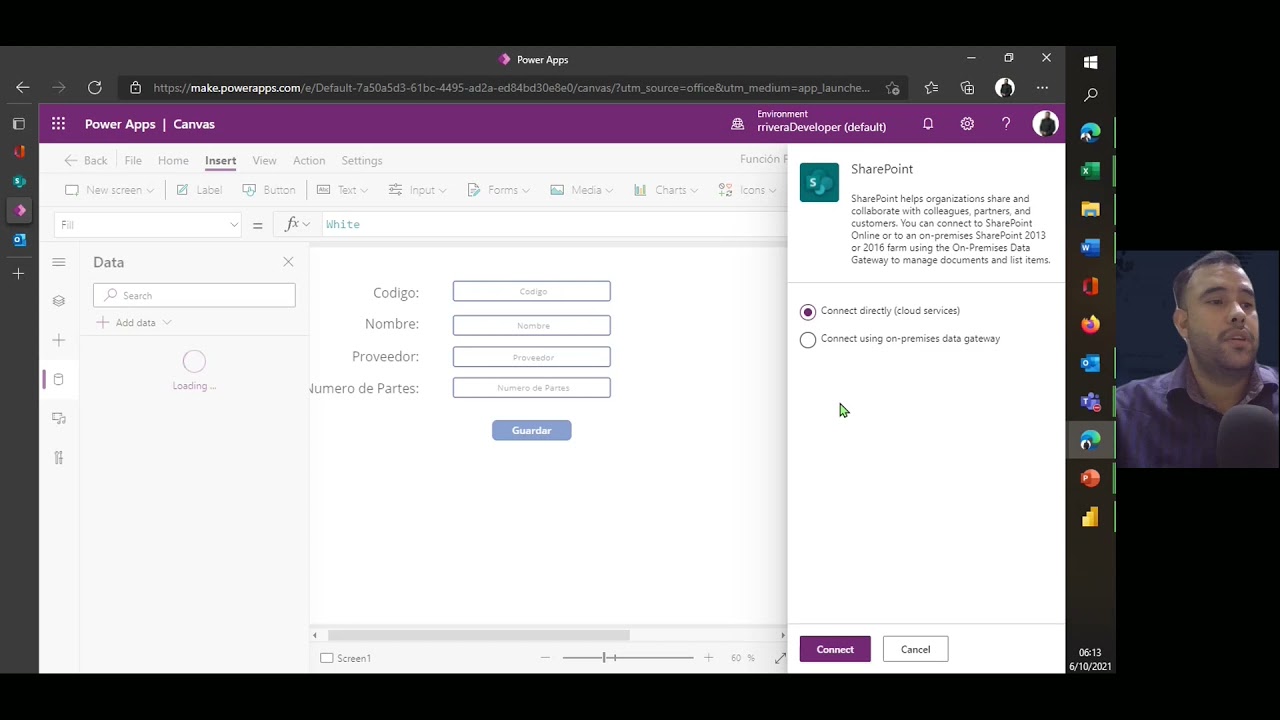Click the Codigo text input
The height and width of the screenshot is (720, 1280).
click(x=531, y=291)
